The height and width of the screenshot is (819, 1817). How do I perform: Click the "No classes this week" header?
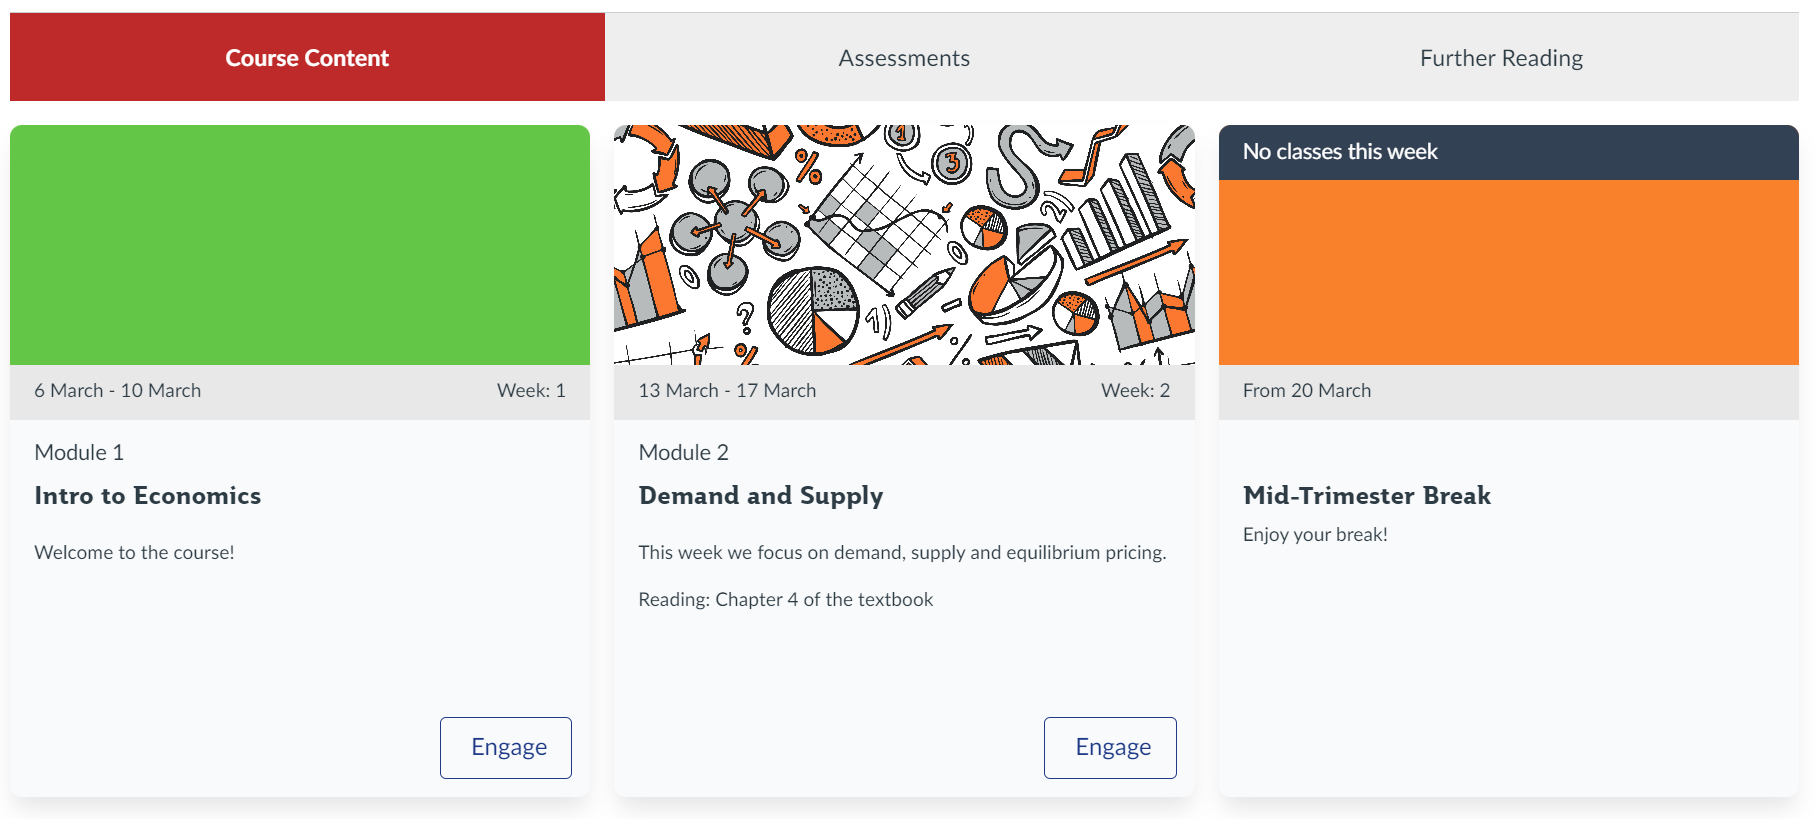[1340, 152]
